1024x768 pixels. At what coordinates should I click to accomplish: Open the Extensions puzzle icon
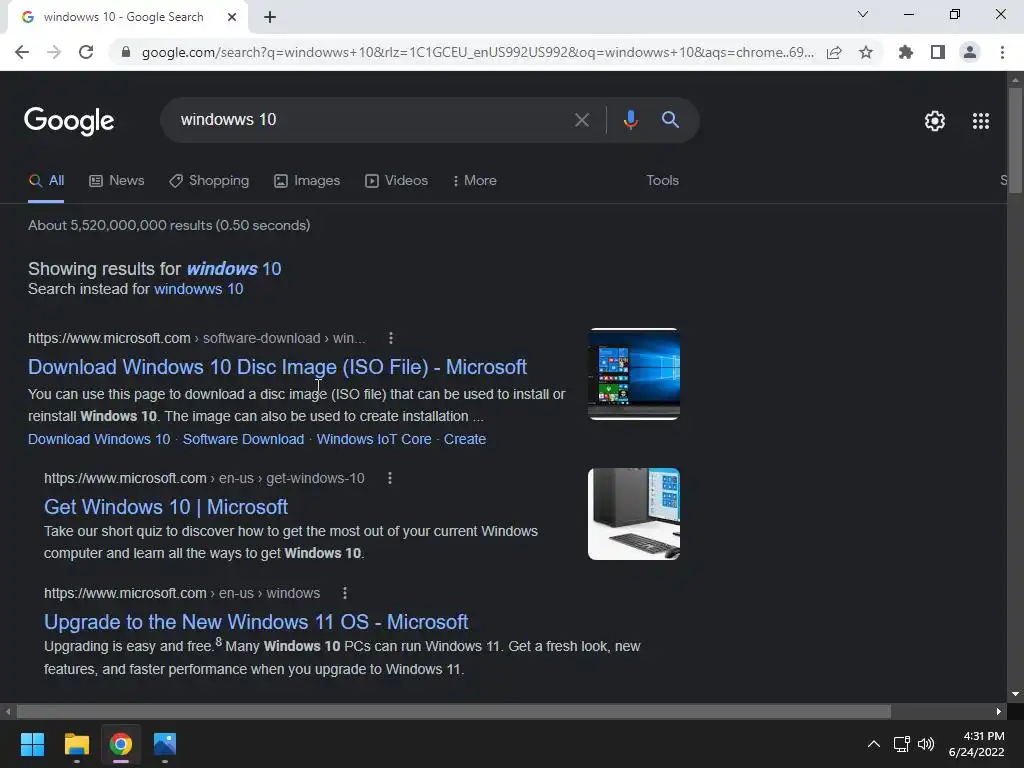(x=906, y=52)
